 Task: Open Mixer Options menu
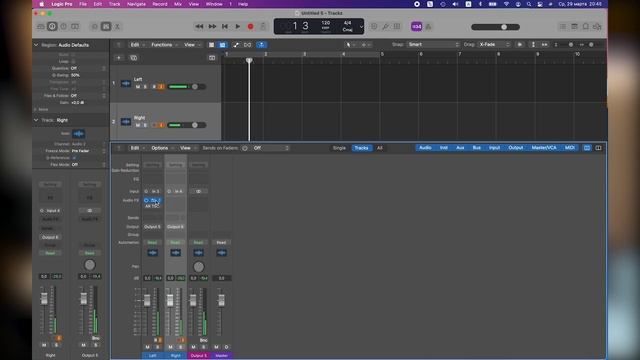click(x=162, y=148)
